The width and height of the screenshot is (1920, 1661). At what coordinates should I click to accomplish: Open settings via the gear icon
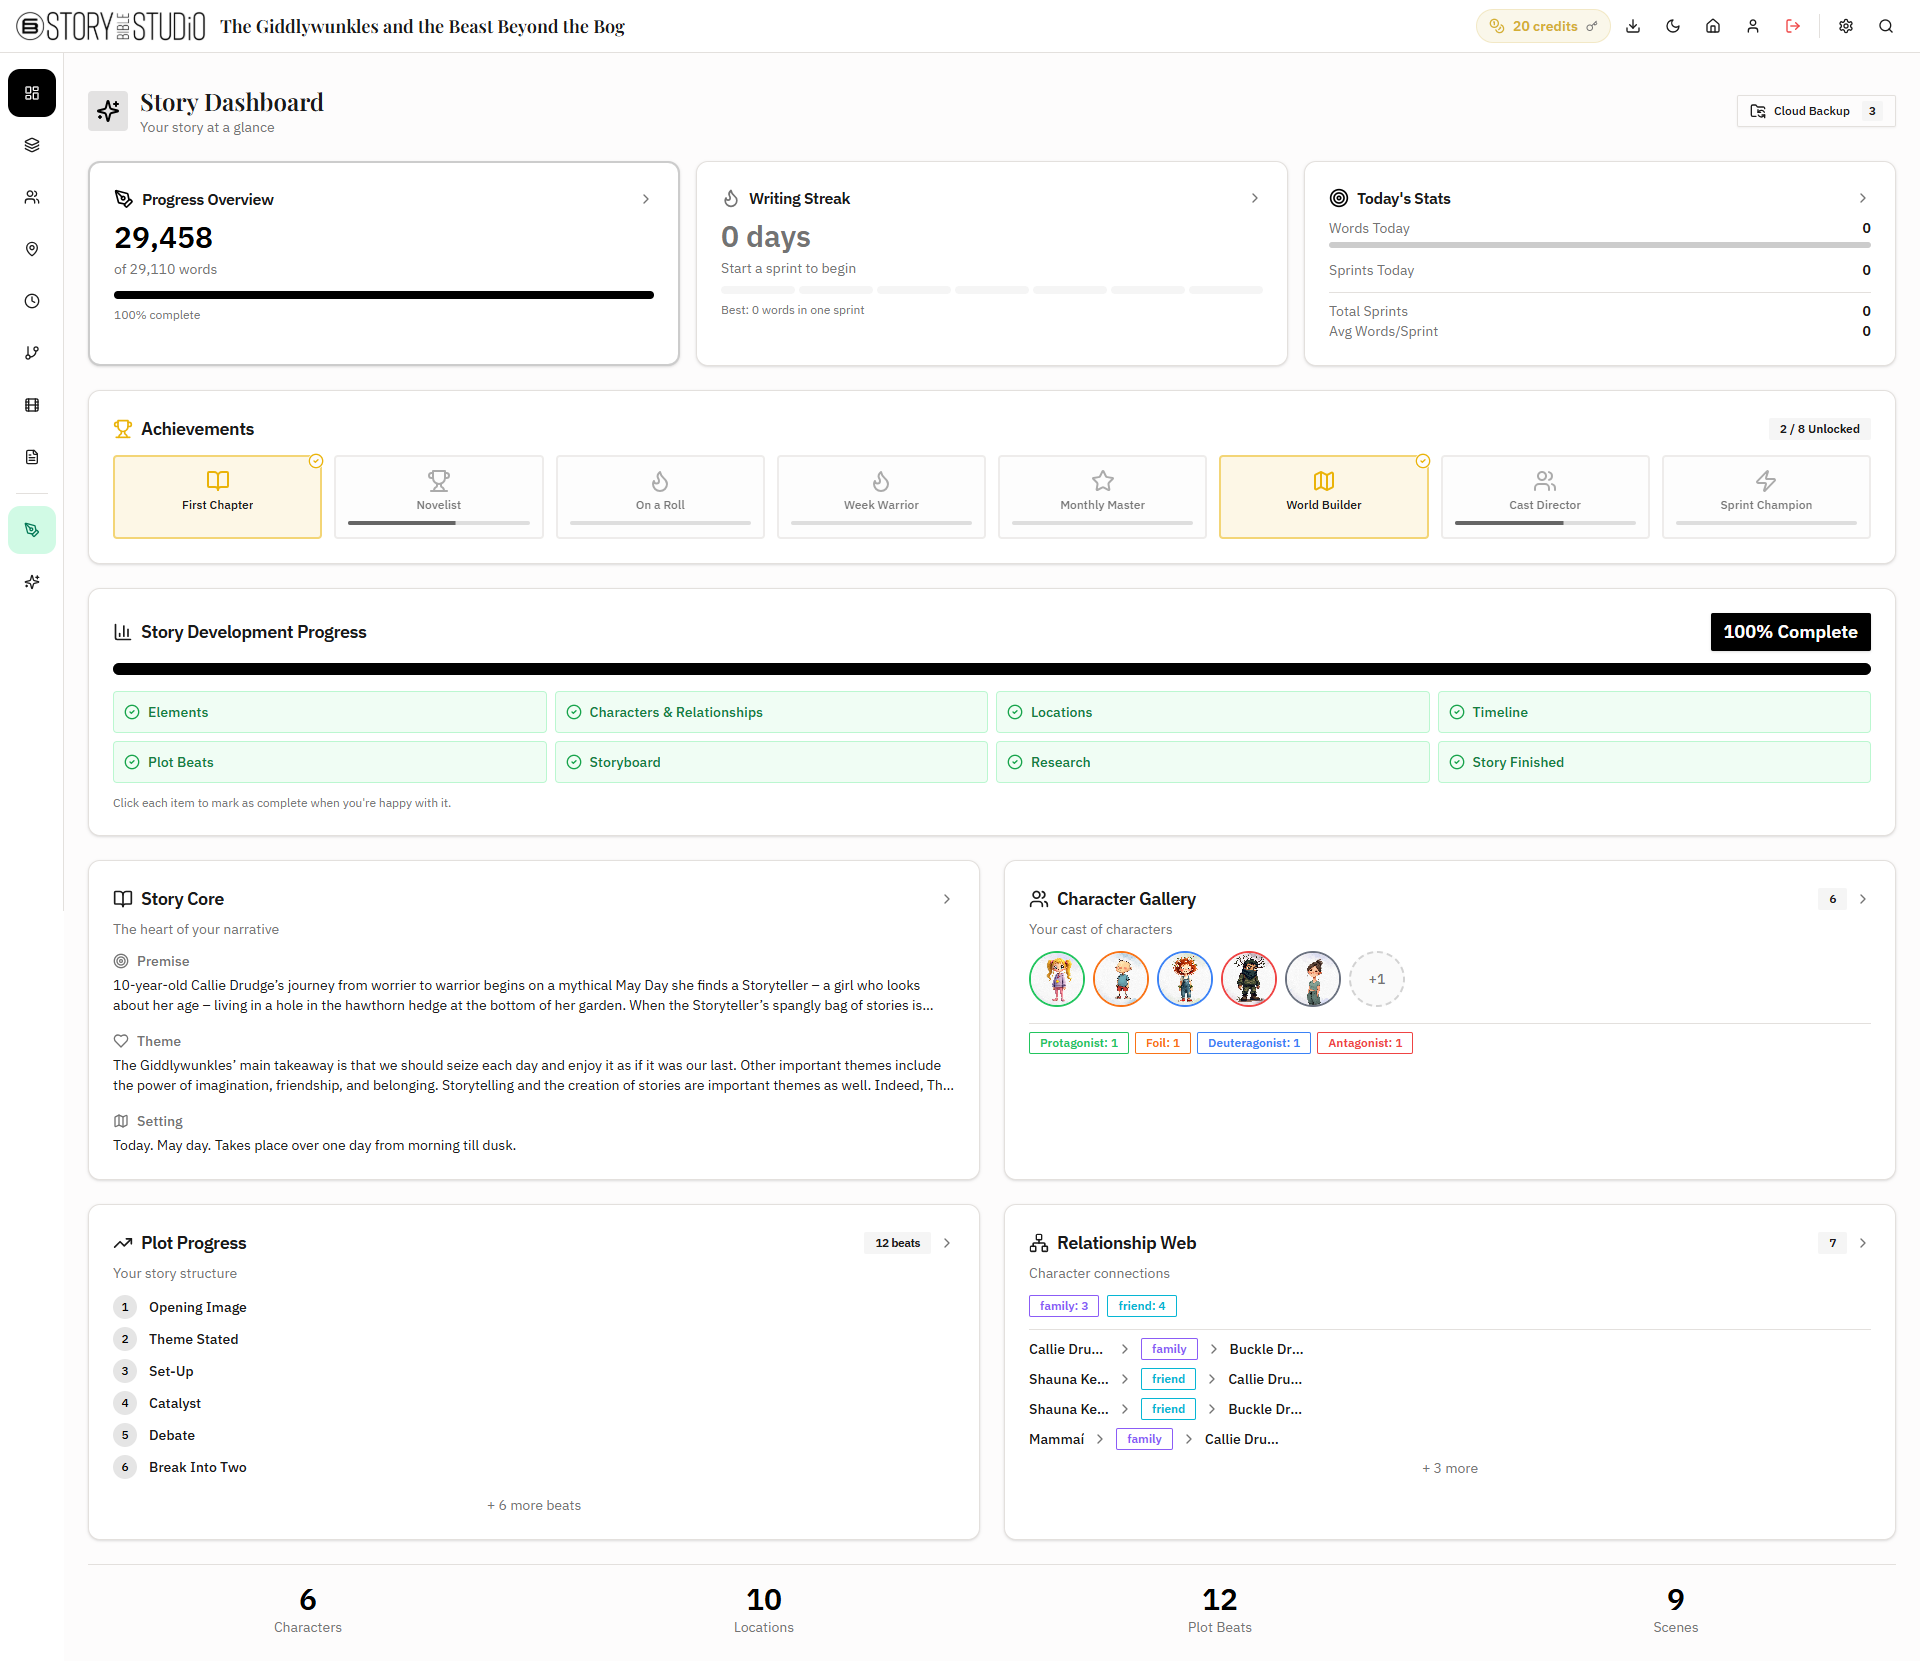click(x=1846, y=26)
